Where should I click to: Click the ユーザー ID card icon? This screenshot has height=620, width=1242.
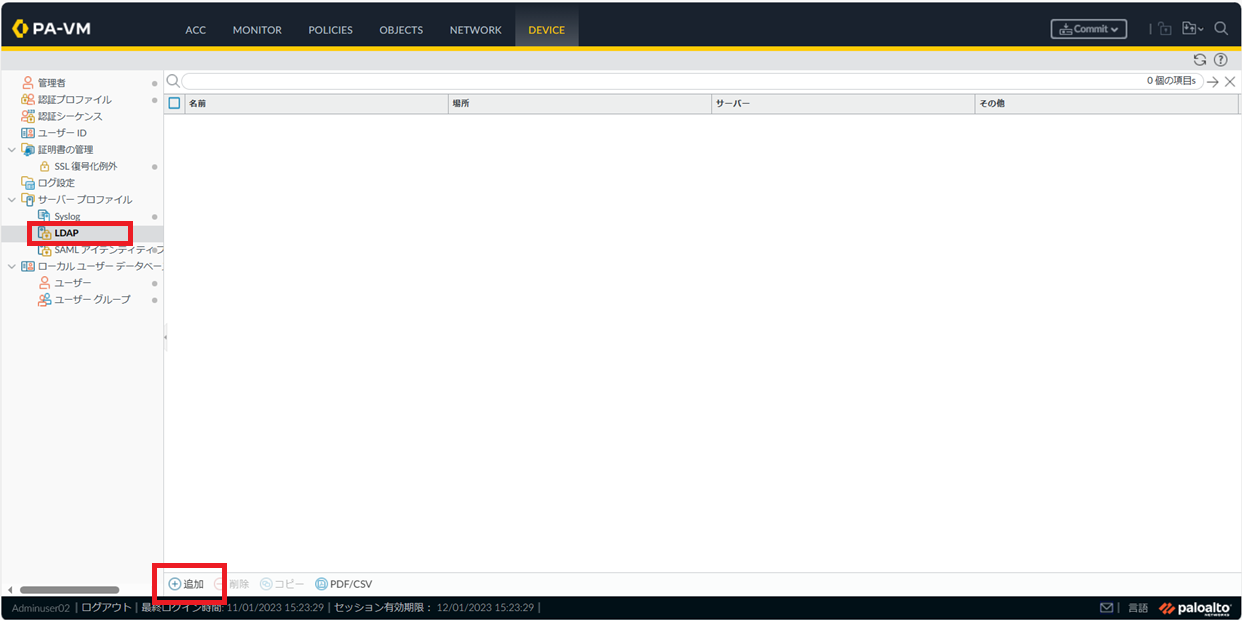point(28,133)
